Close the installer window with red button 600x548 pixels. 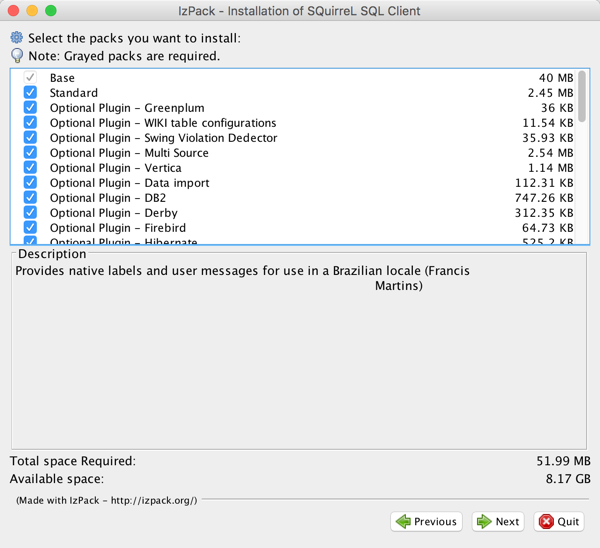pyautogui.click(x=13, y=11)
